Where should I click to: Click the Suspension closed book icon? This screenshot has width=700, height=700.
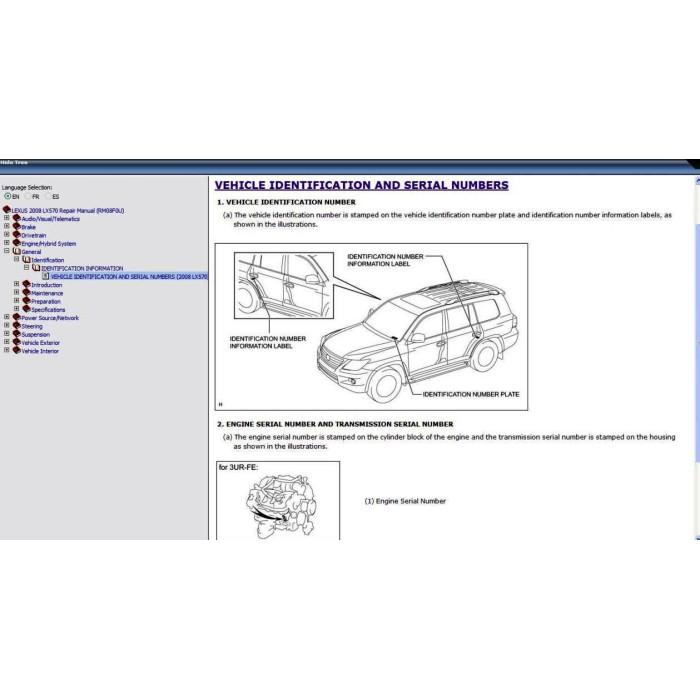[x=17, y=334]
